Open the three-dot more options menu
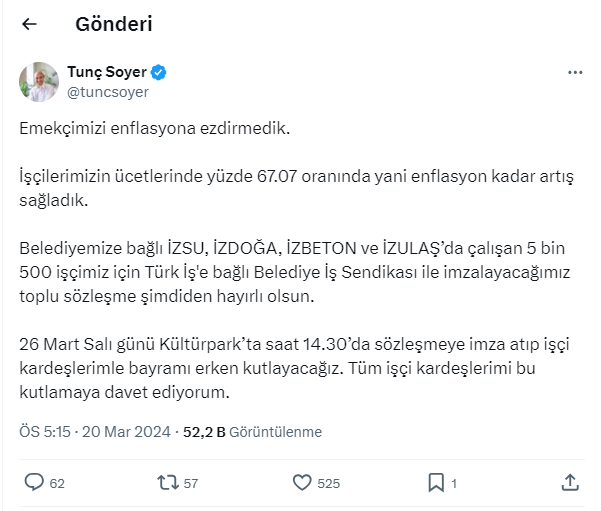The image size is (601, 511). tap(574, 73)
